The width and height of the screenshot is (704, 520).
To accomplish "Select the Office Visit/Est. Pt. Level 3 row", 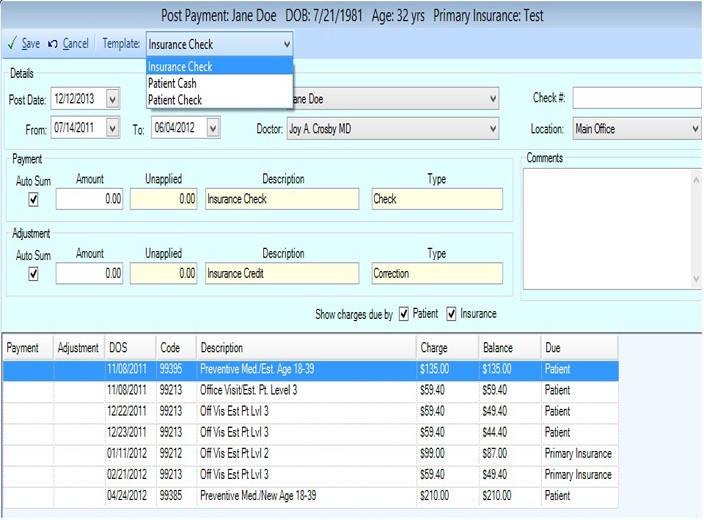I will [311, 390].
